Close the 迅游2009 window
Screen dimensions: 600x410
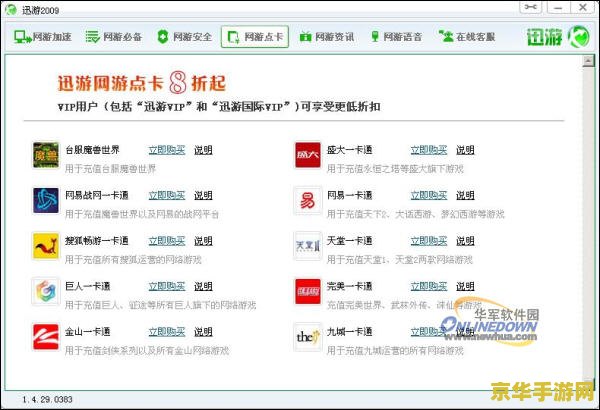tap(583, 7)
